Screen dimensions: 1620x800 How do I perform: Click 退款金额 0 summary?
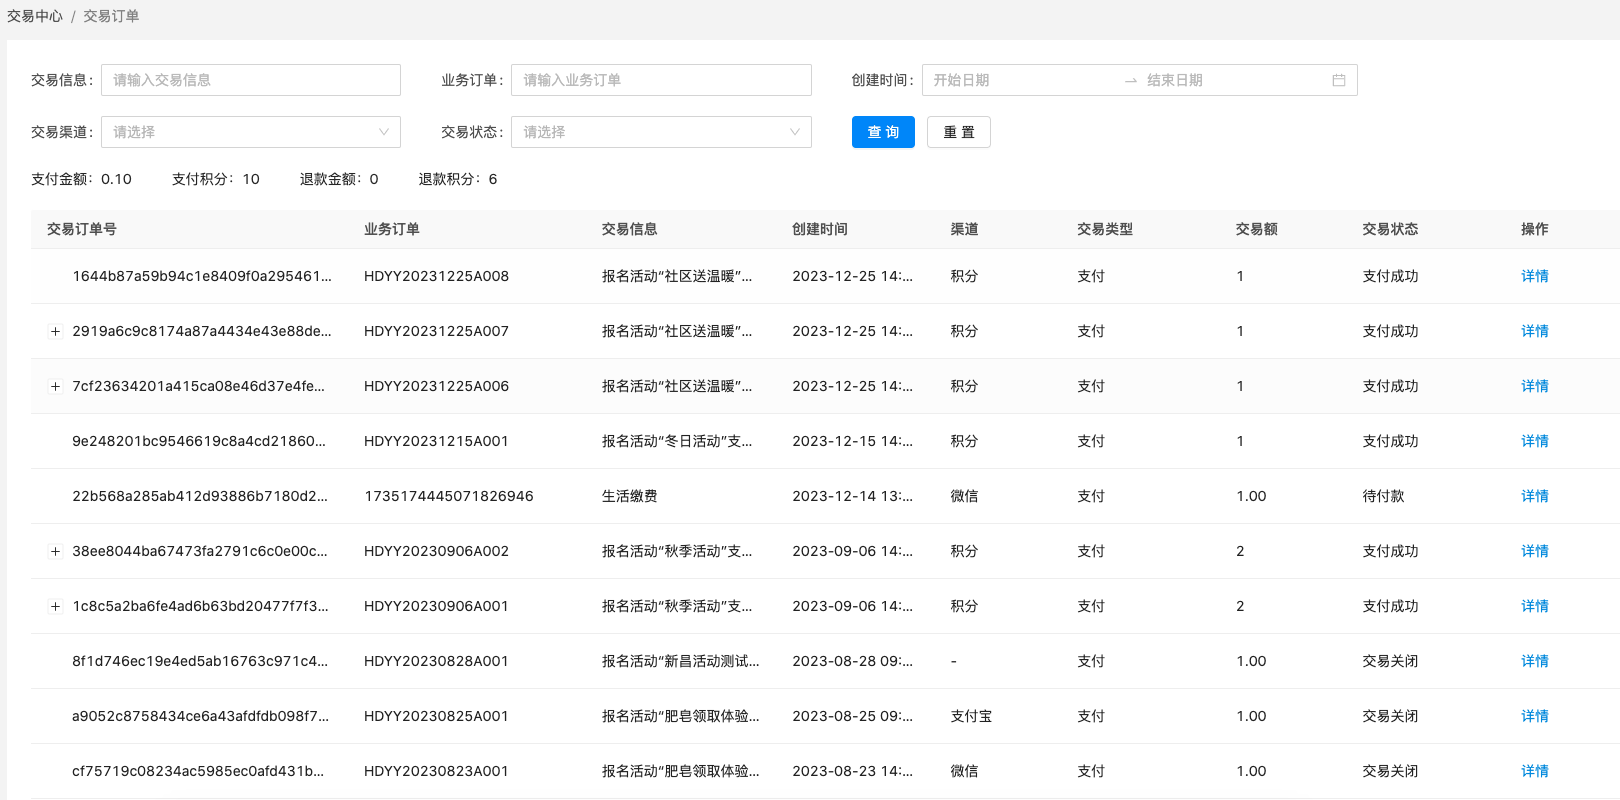(339, 179)
